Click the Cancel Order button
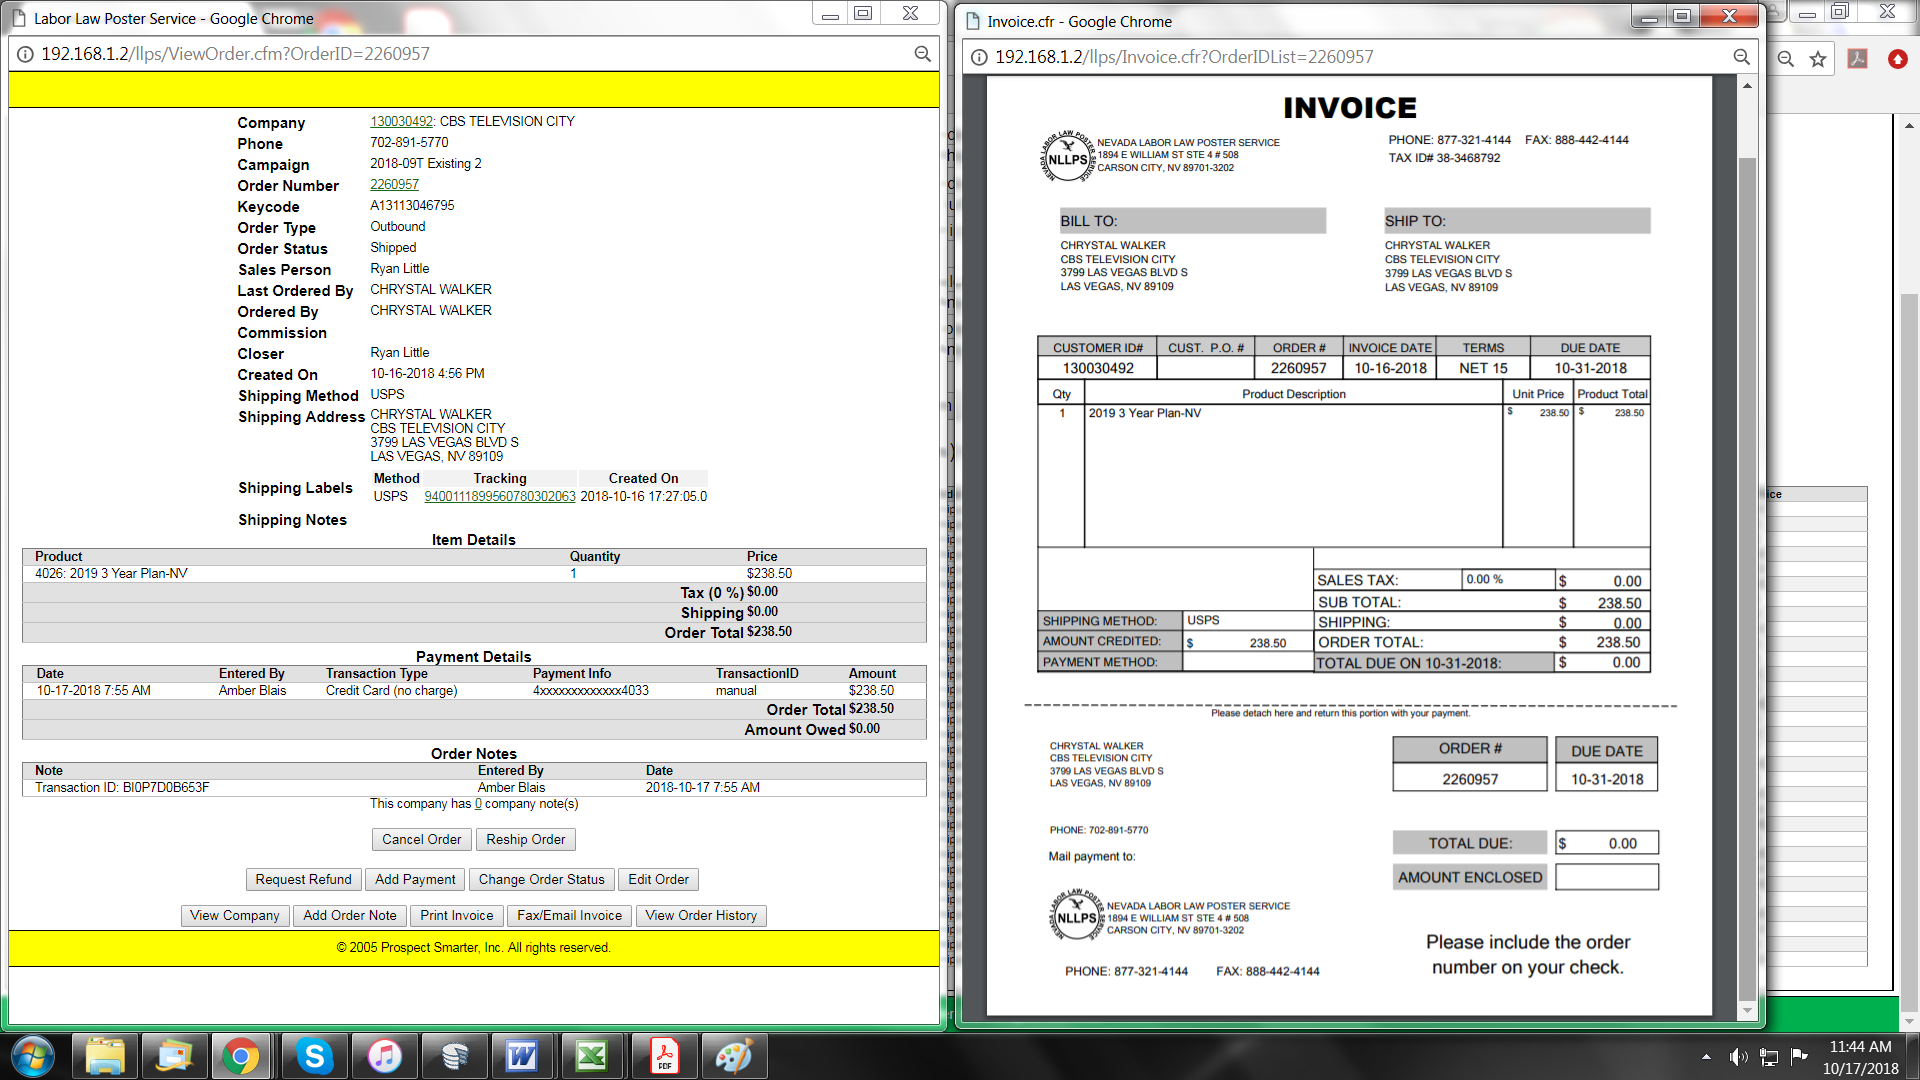This screenshot has height=1080, width=1920. (421, 839)
